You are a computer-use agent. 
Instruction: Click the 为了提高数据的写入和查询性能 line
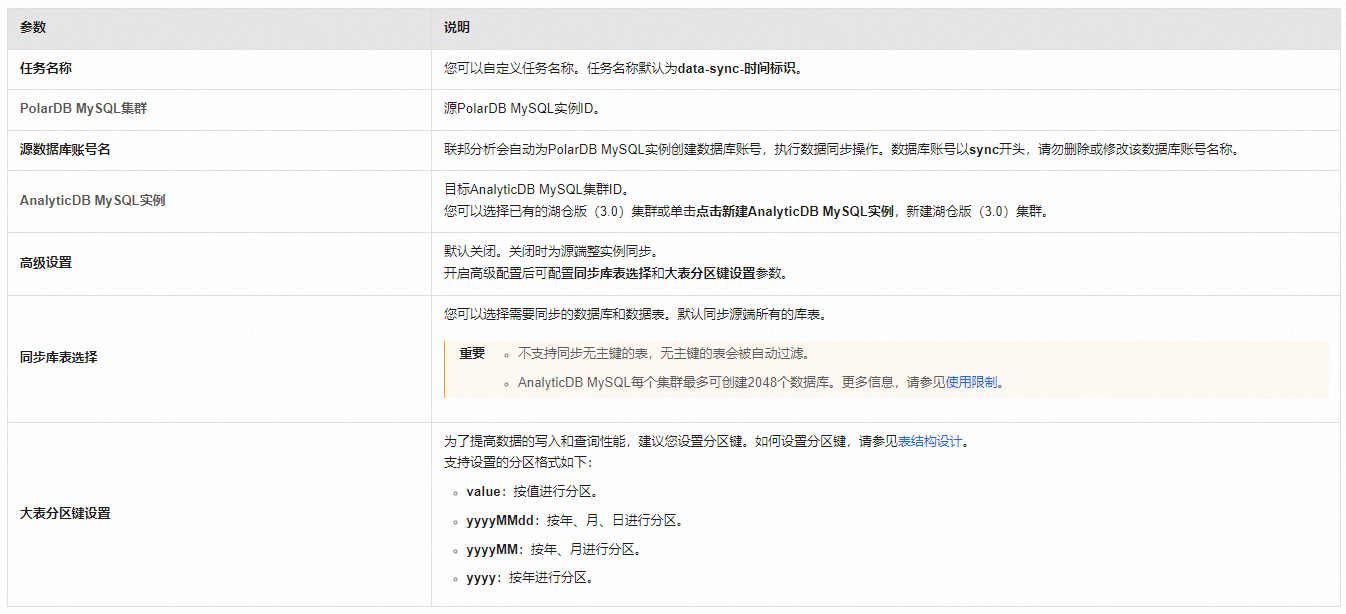707,441
